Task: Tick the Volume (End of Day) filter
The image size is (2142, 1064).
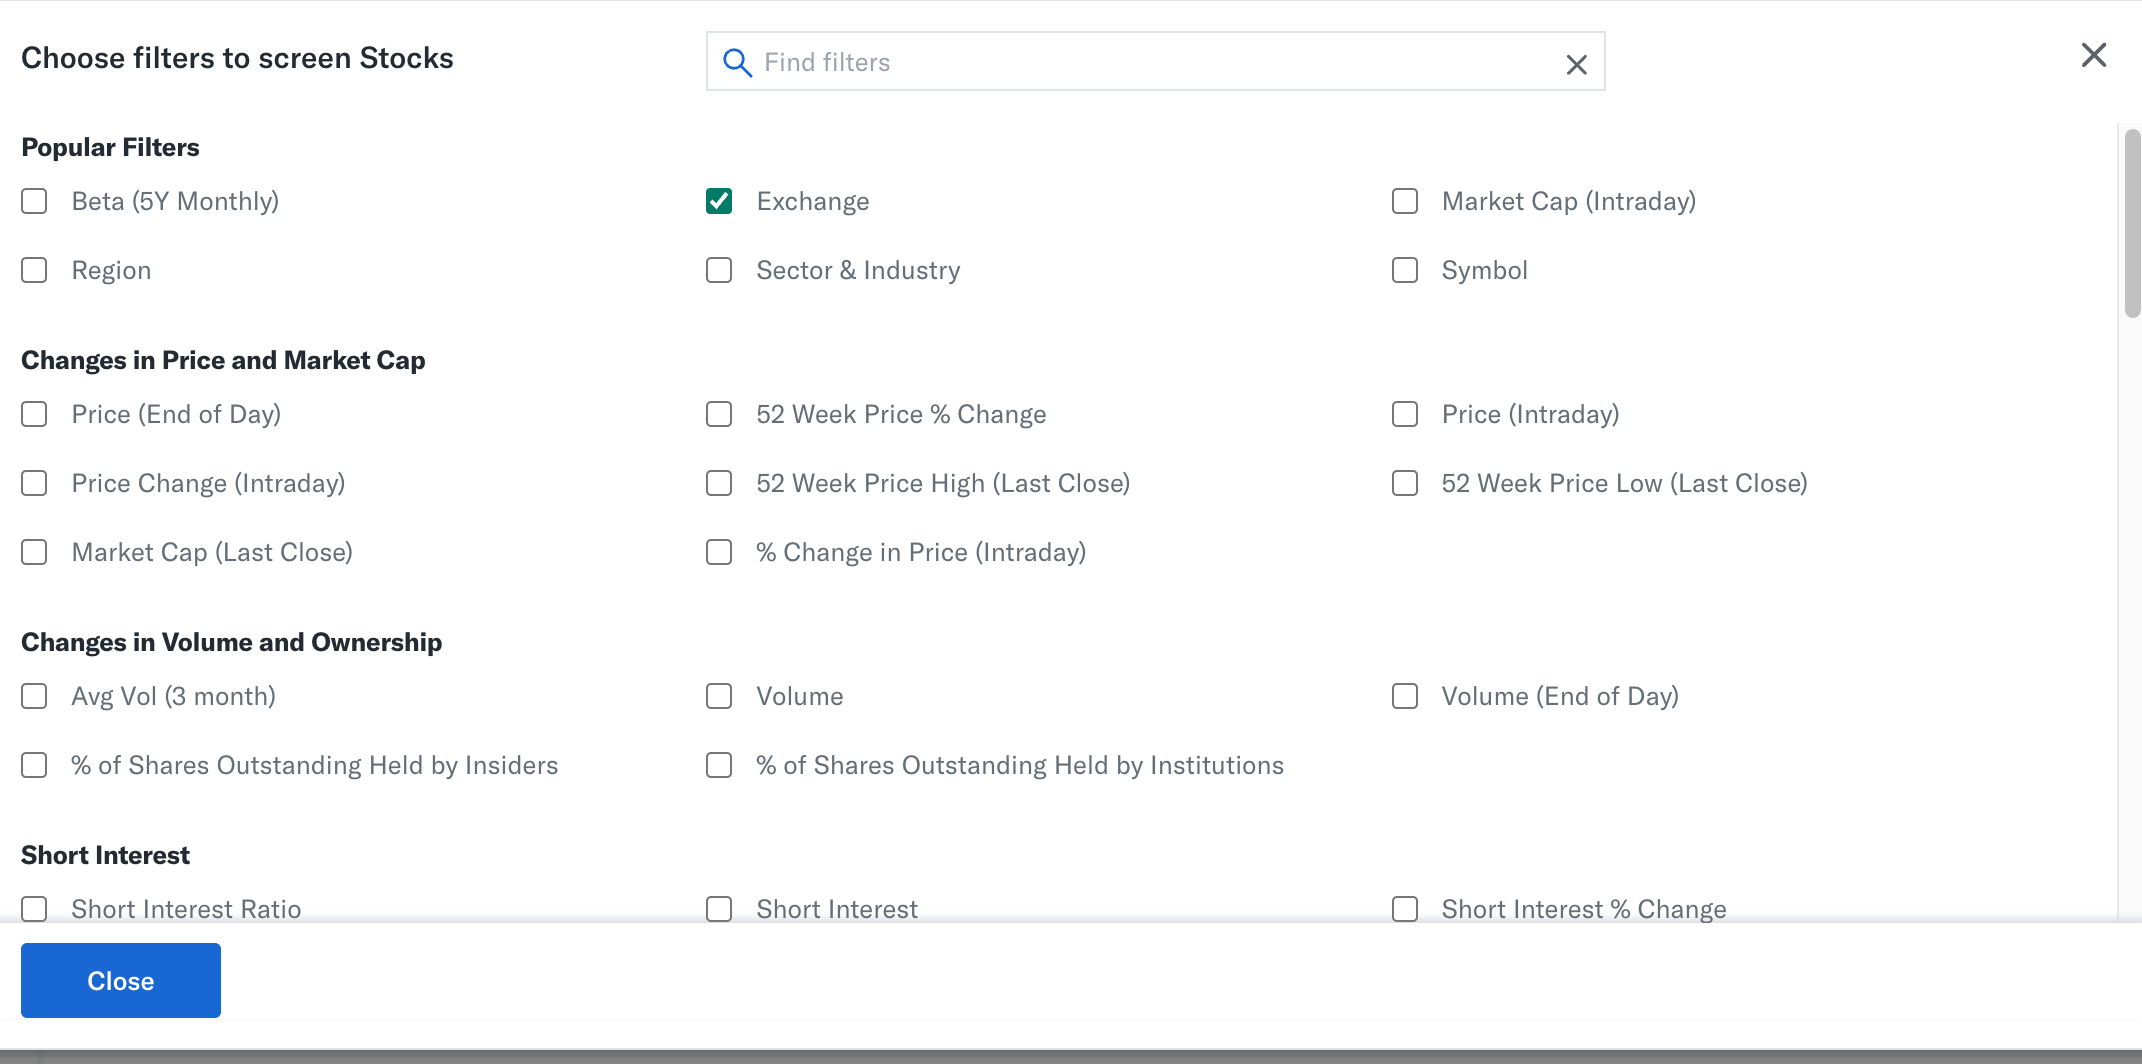Action: coord(1405,696)
